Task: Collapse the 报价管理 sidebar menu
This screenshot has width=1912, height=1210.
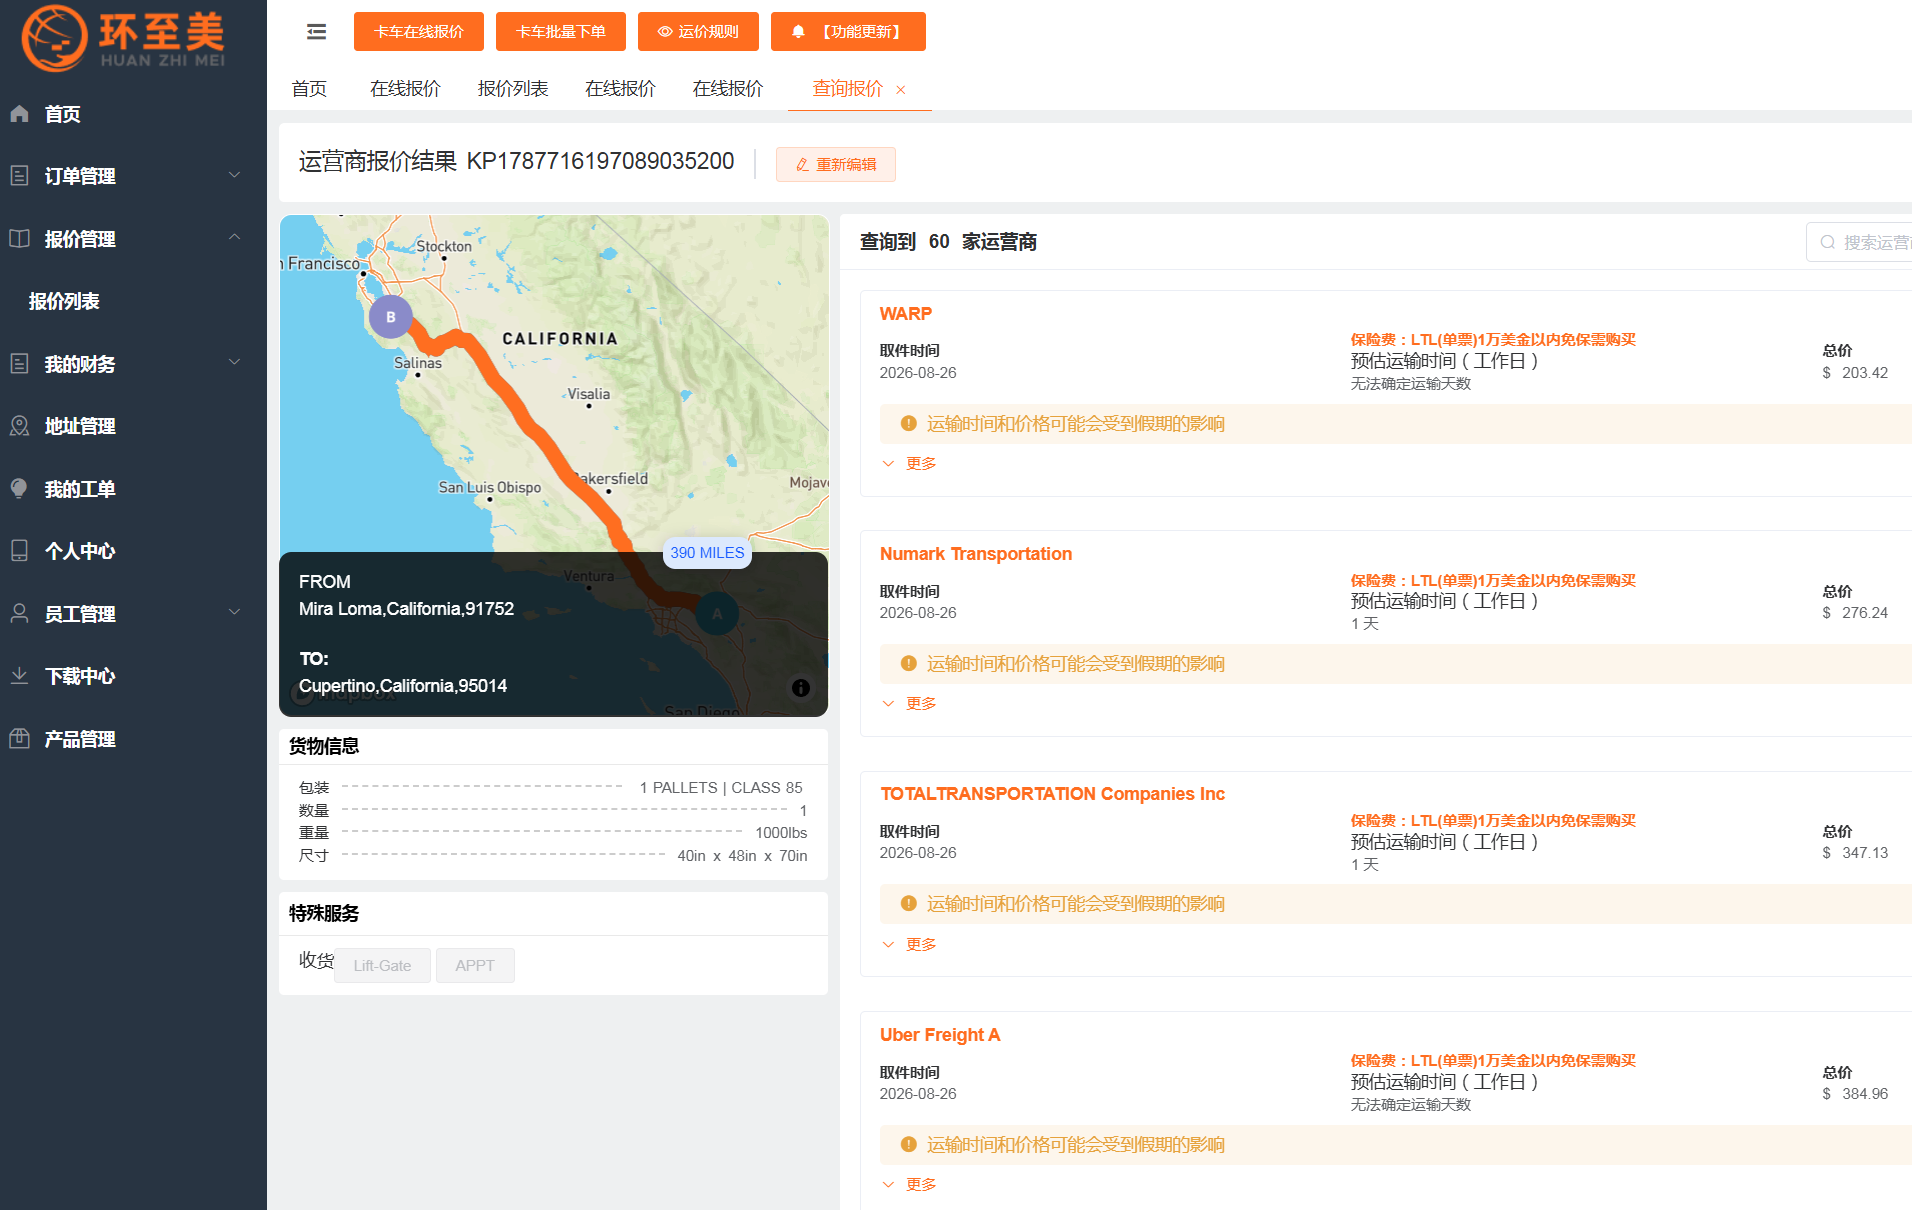Action: click(x=234, y=238)
